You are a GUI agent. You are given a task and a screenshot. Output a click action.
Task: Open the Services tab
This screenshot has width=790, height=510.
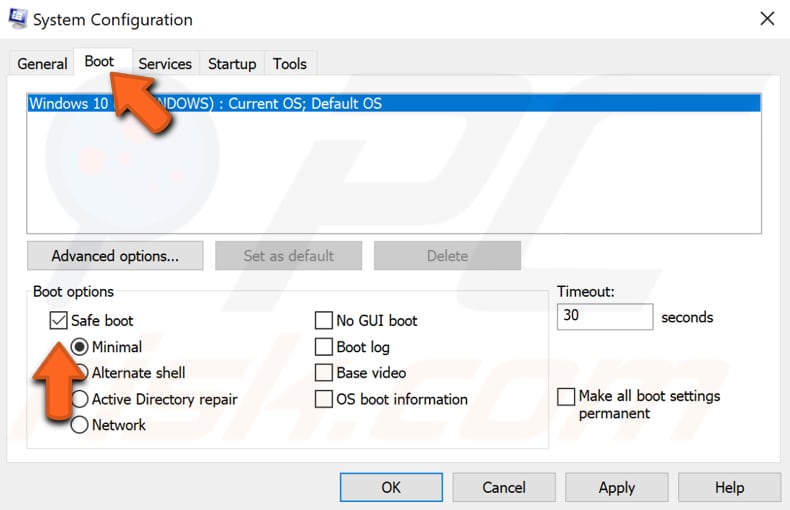(x=165, y=64)
